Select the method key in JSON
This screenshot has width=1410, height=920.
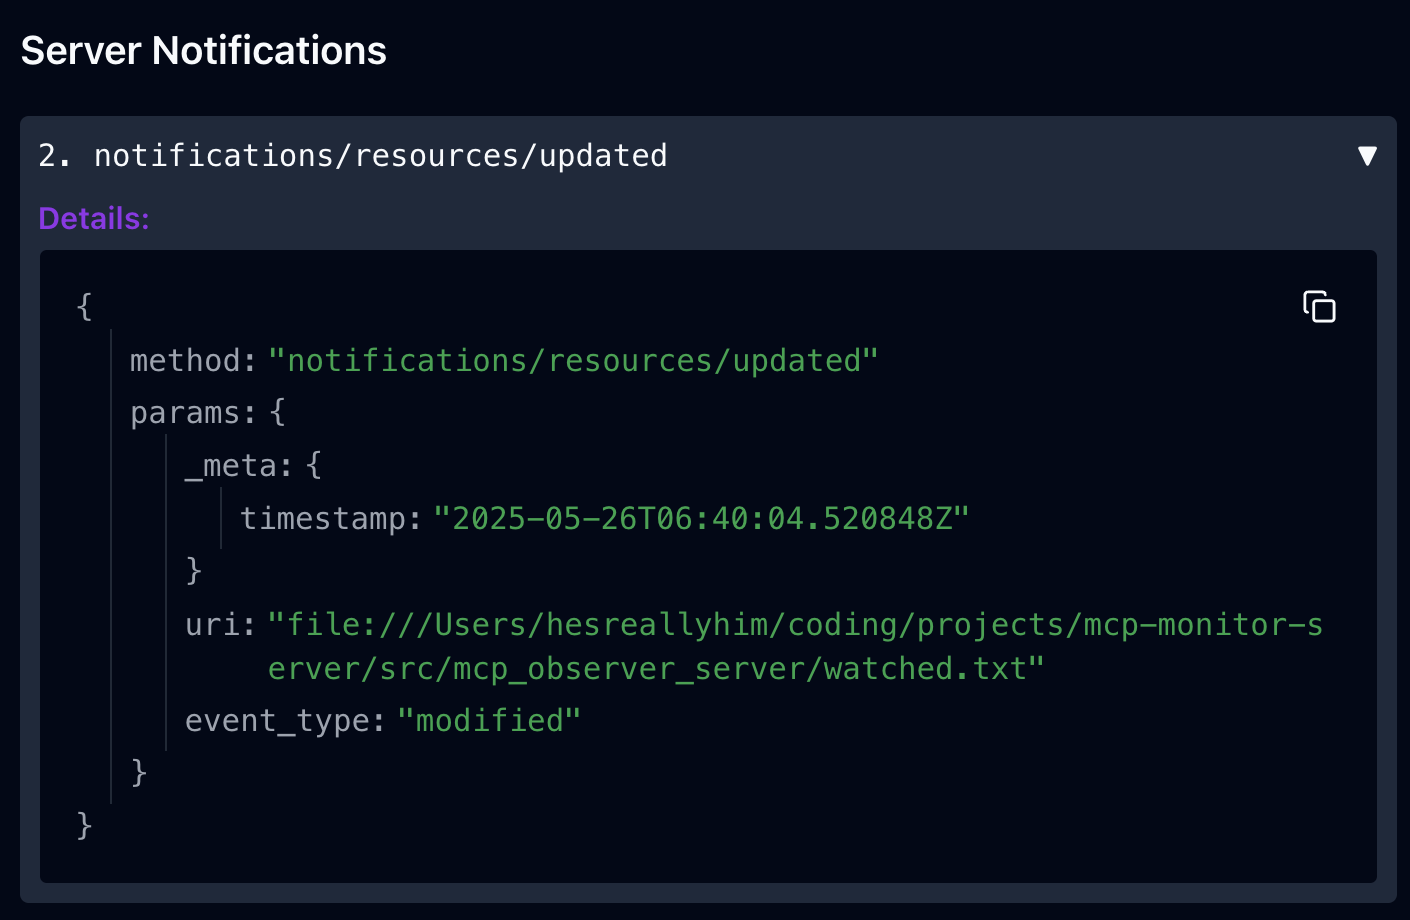(192, 360)
